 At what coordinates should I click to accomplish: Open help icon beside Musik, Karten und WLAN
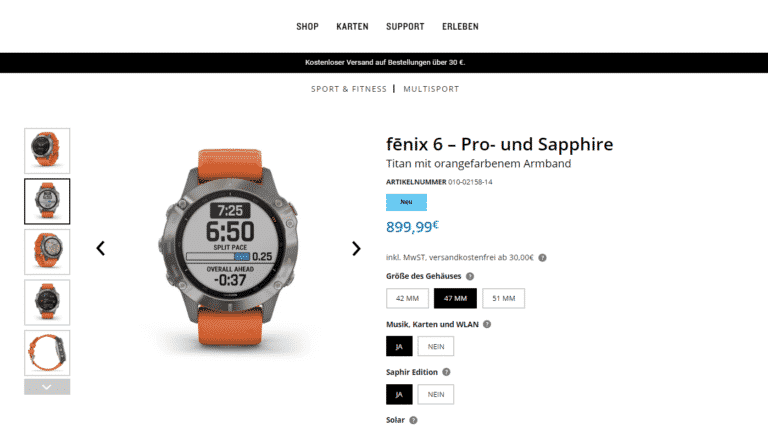click(487, 324)
